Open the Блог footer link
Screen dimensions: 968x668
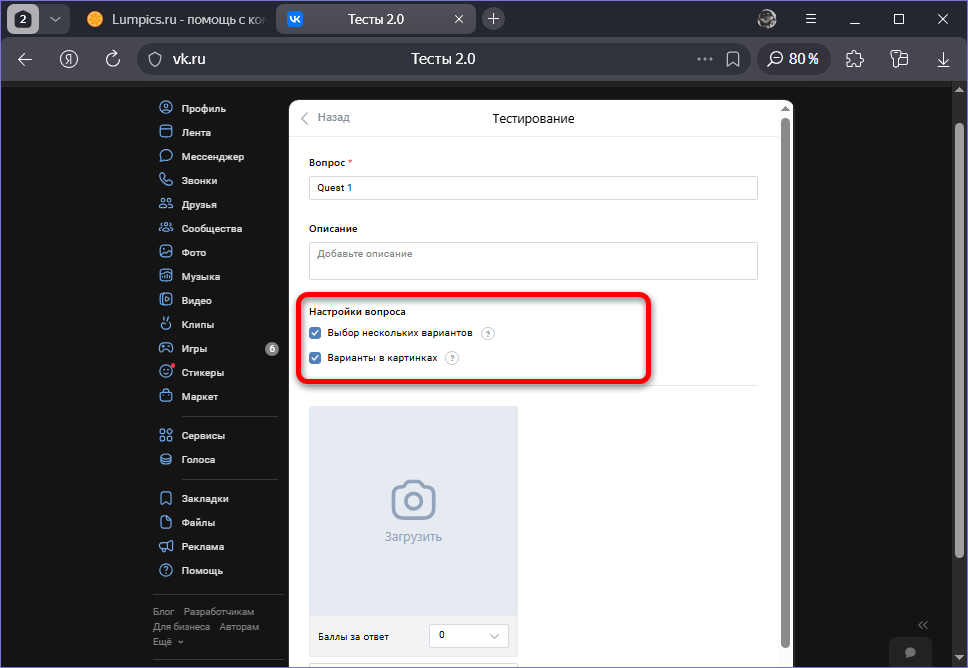[x=164, y=612]
